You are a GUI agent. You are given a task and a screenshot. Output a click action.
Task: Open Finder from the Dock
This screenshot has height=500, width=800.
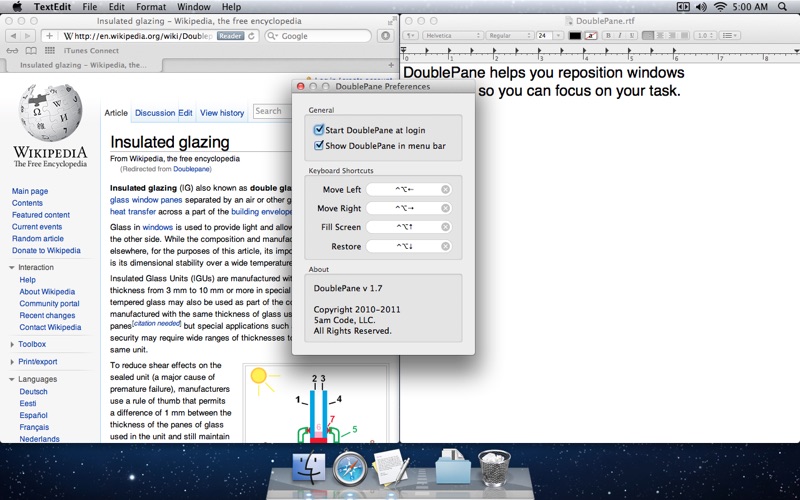pyautogui.click(x=309, y=467)
